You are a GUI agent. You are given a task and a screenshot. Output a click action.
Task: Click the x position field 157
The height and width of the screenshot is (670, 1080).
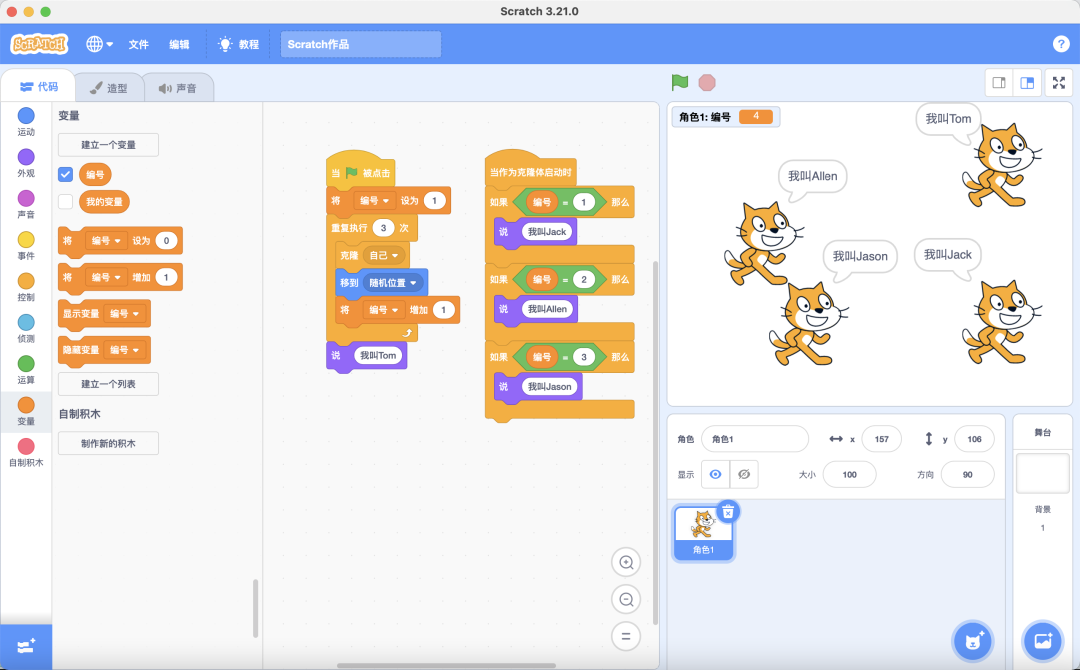[x=882, y=439]
